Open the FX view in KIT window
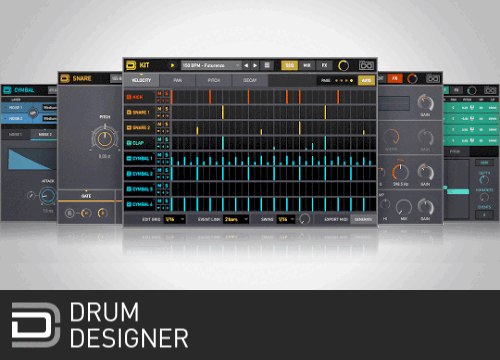Viewport: 500px width, 360px height. (x=324, y=65)
